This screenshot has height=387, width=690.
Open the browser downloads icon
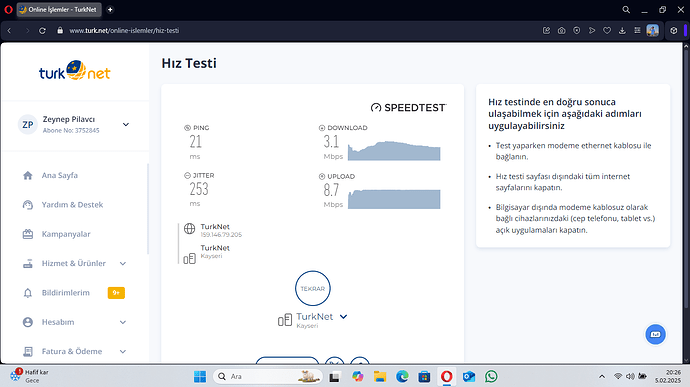(x=622, y=31)
